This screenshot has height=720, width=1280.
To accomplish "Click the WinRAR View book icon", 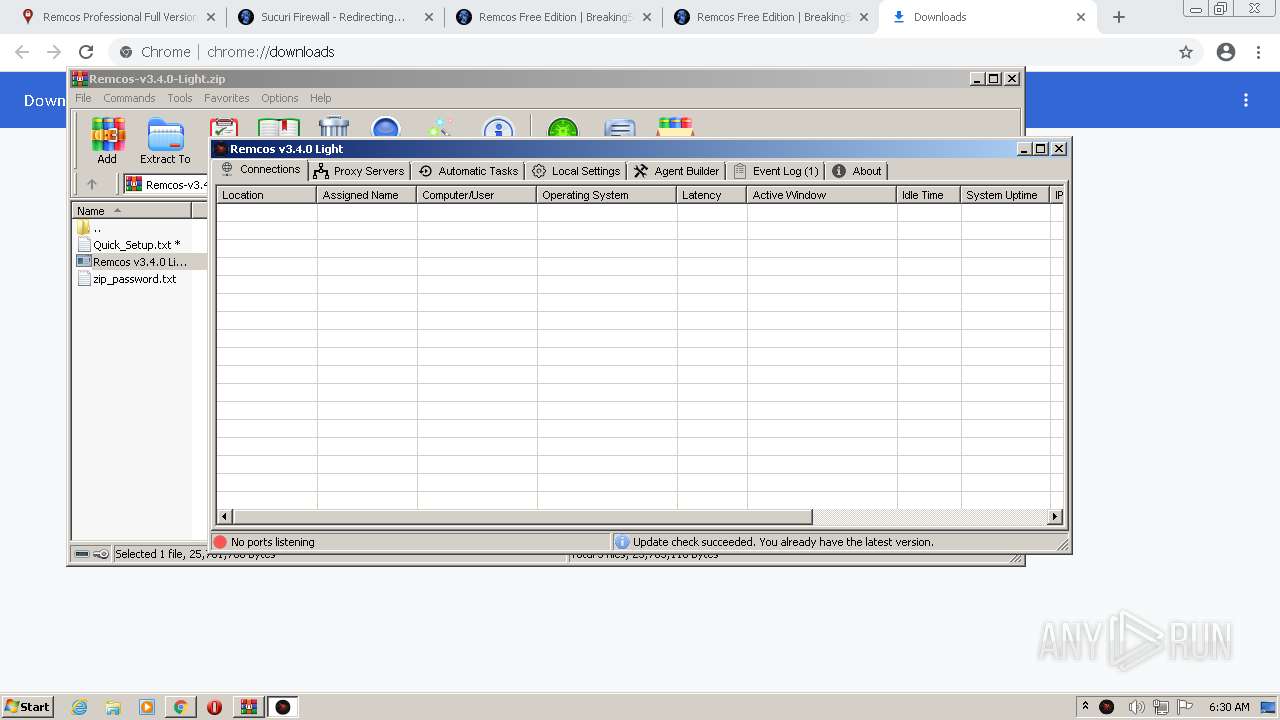I will 279,128.
